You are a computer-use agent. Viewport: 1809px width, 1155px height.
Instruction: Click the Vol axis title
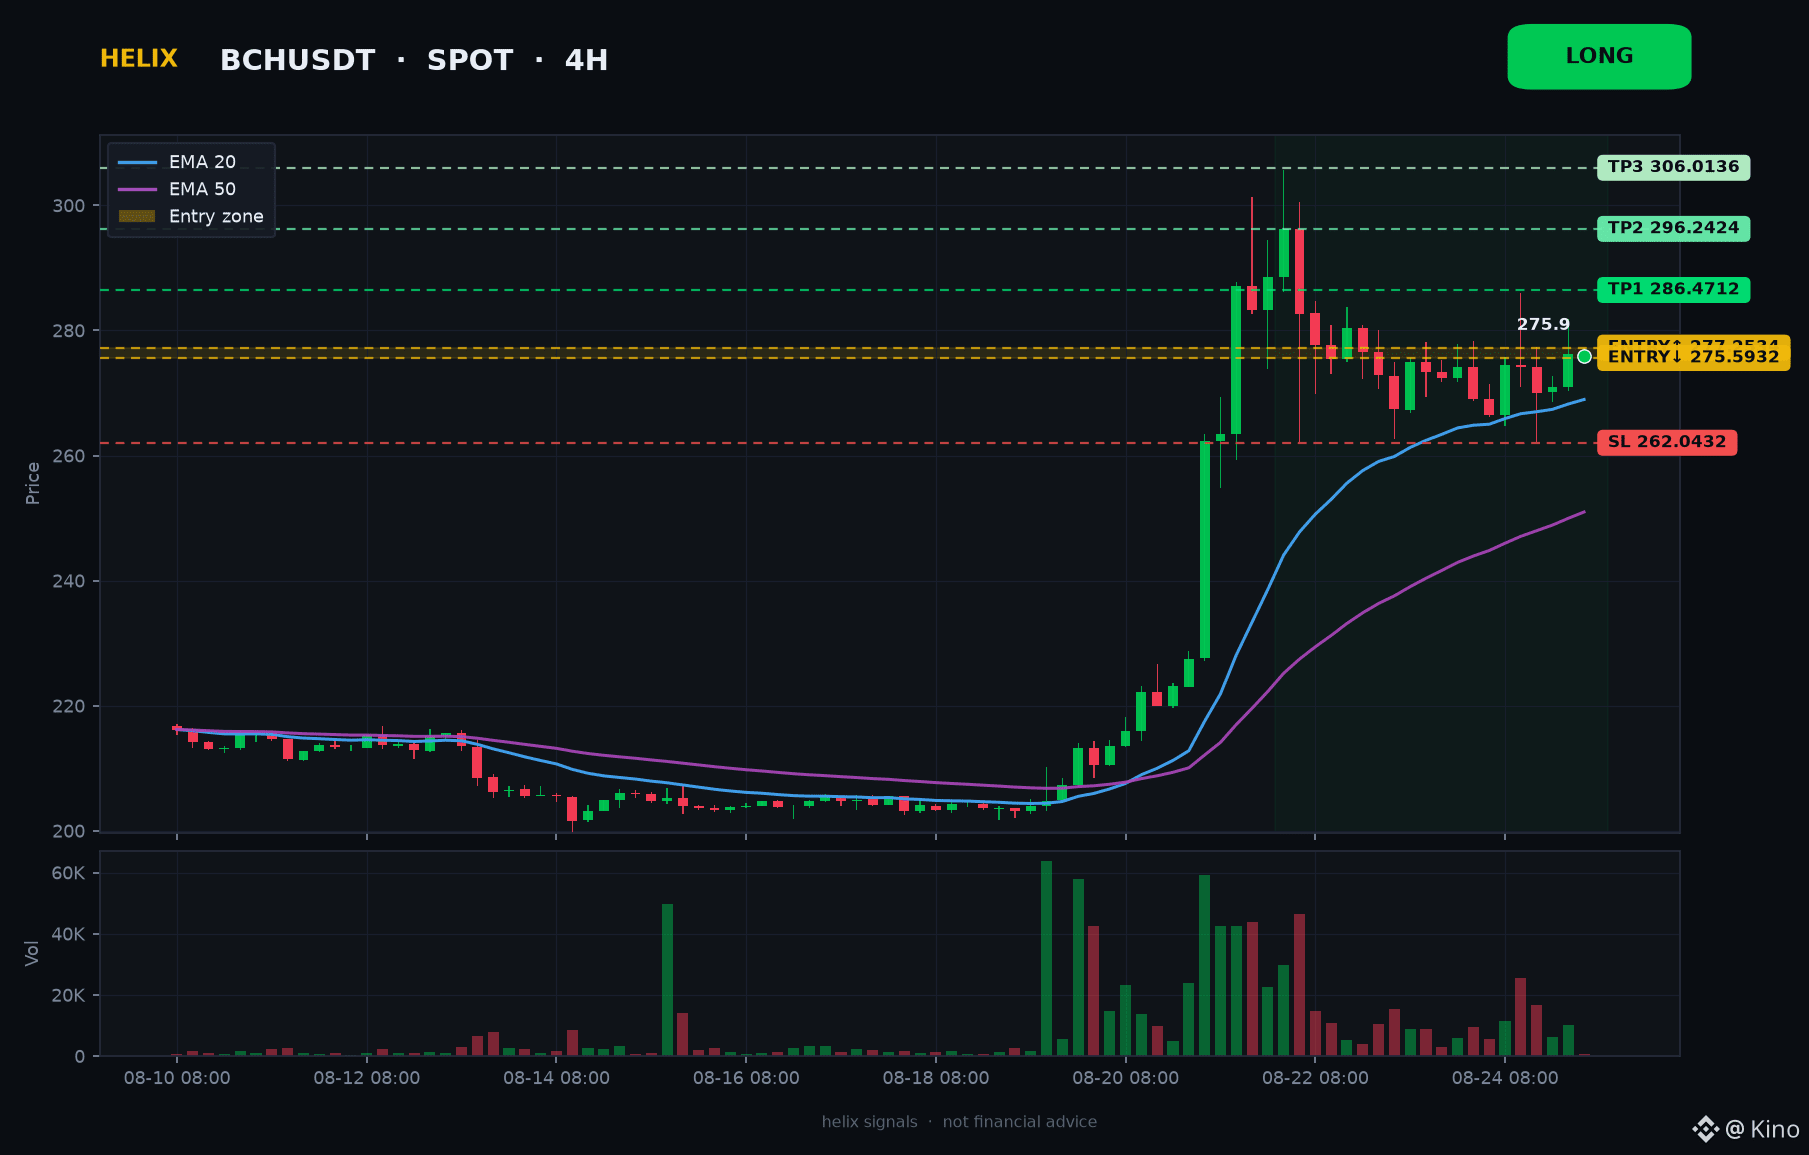click(x=32, y=953)
